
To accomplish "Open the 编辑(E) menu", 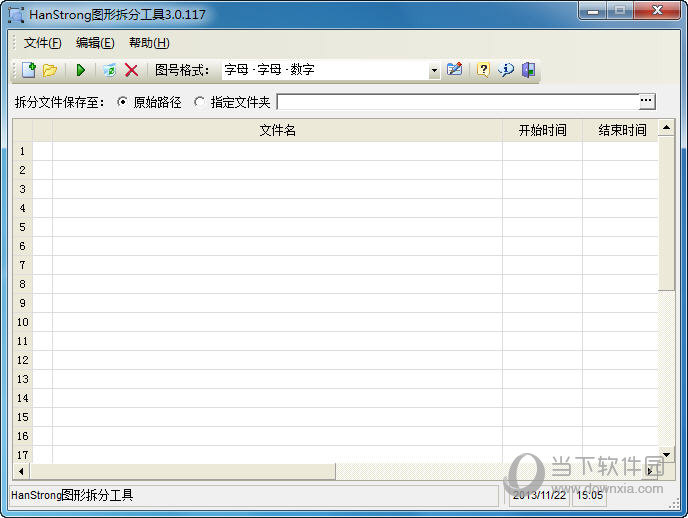I will click(x=95, y=43).
